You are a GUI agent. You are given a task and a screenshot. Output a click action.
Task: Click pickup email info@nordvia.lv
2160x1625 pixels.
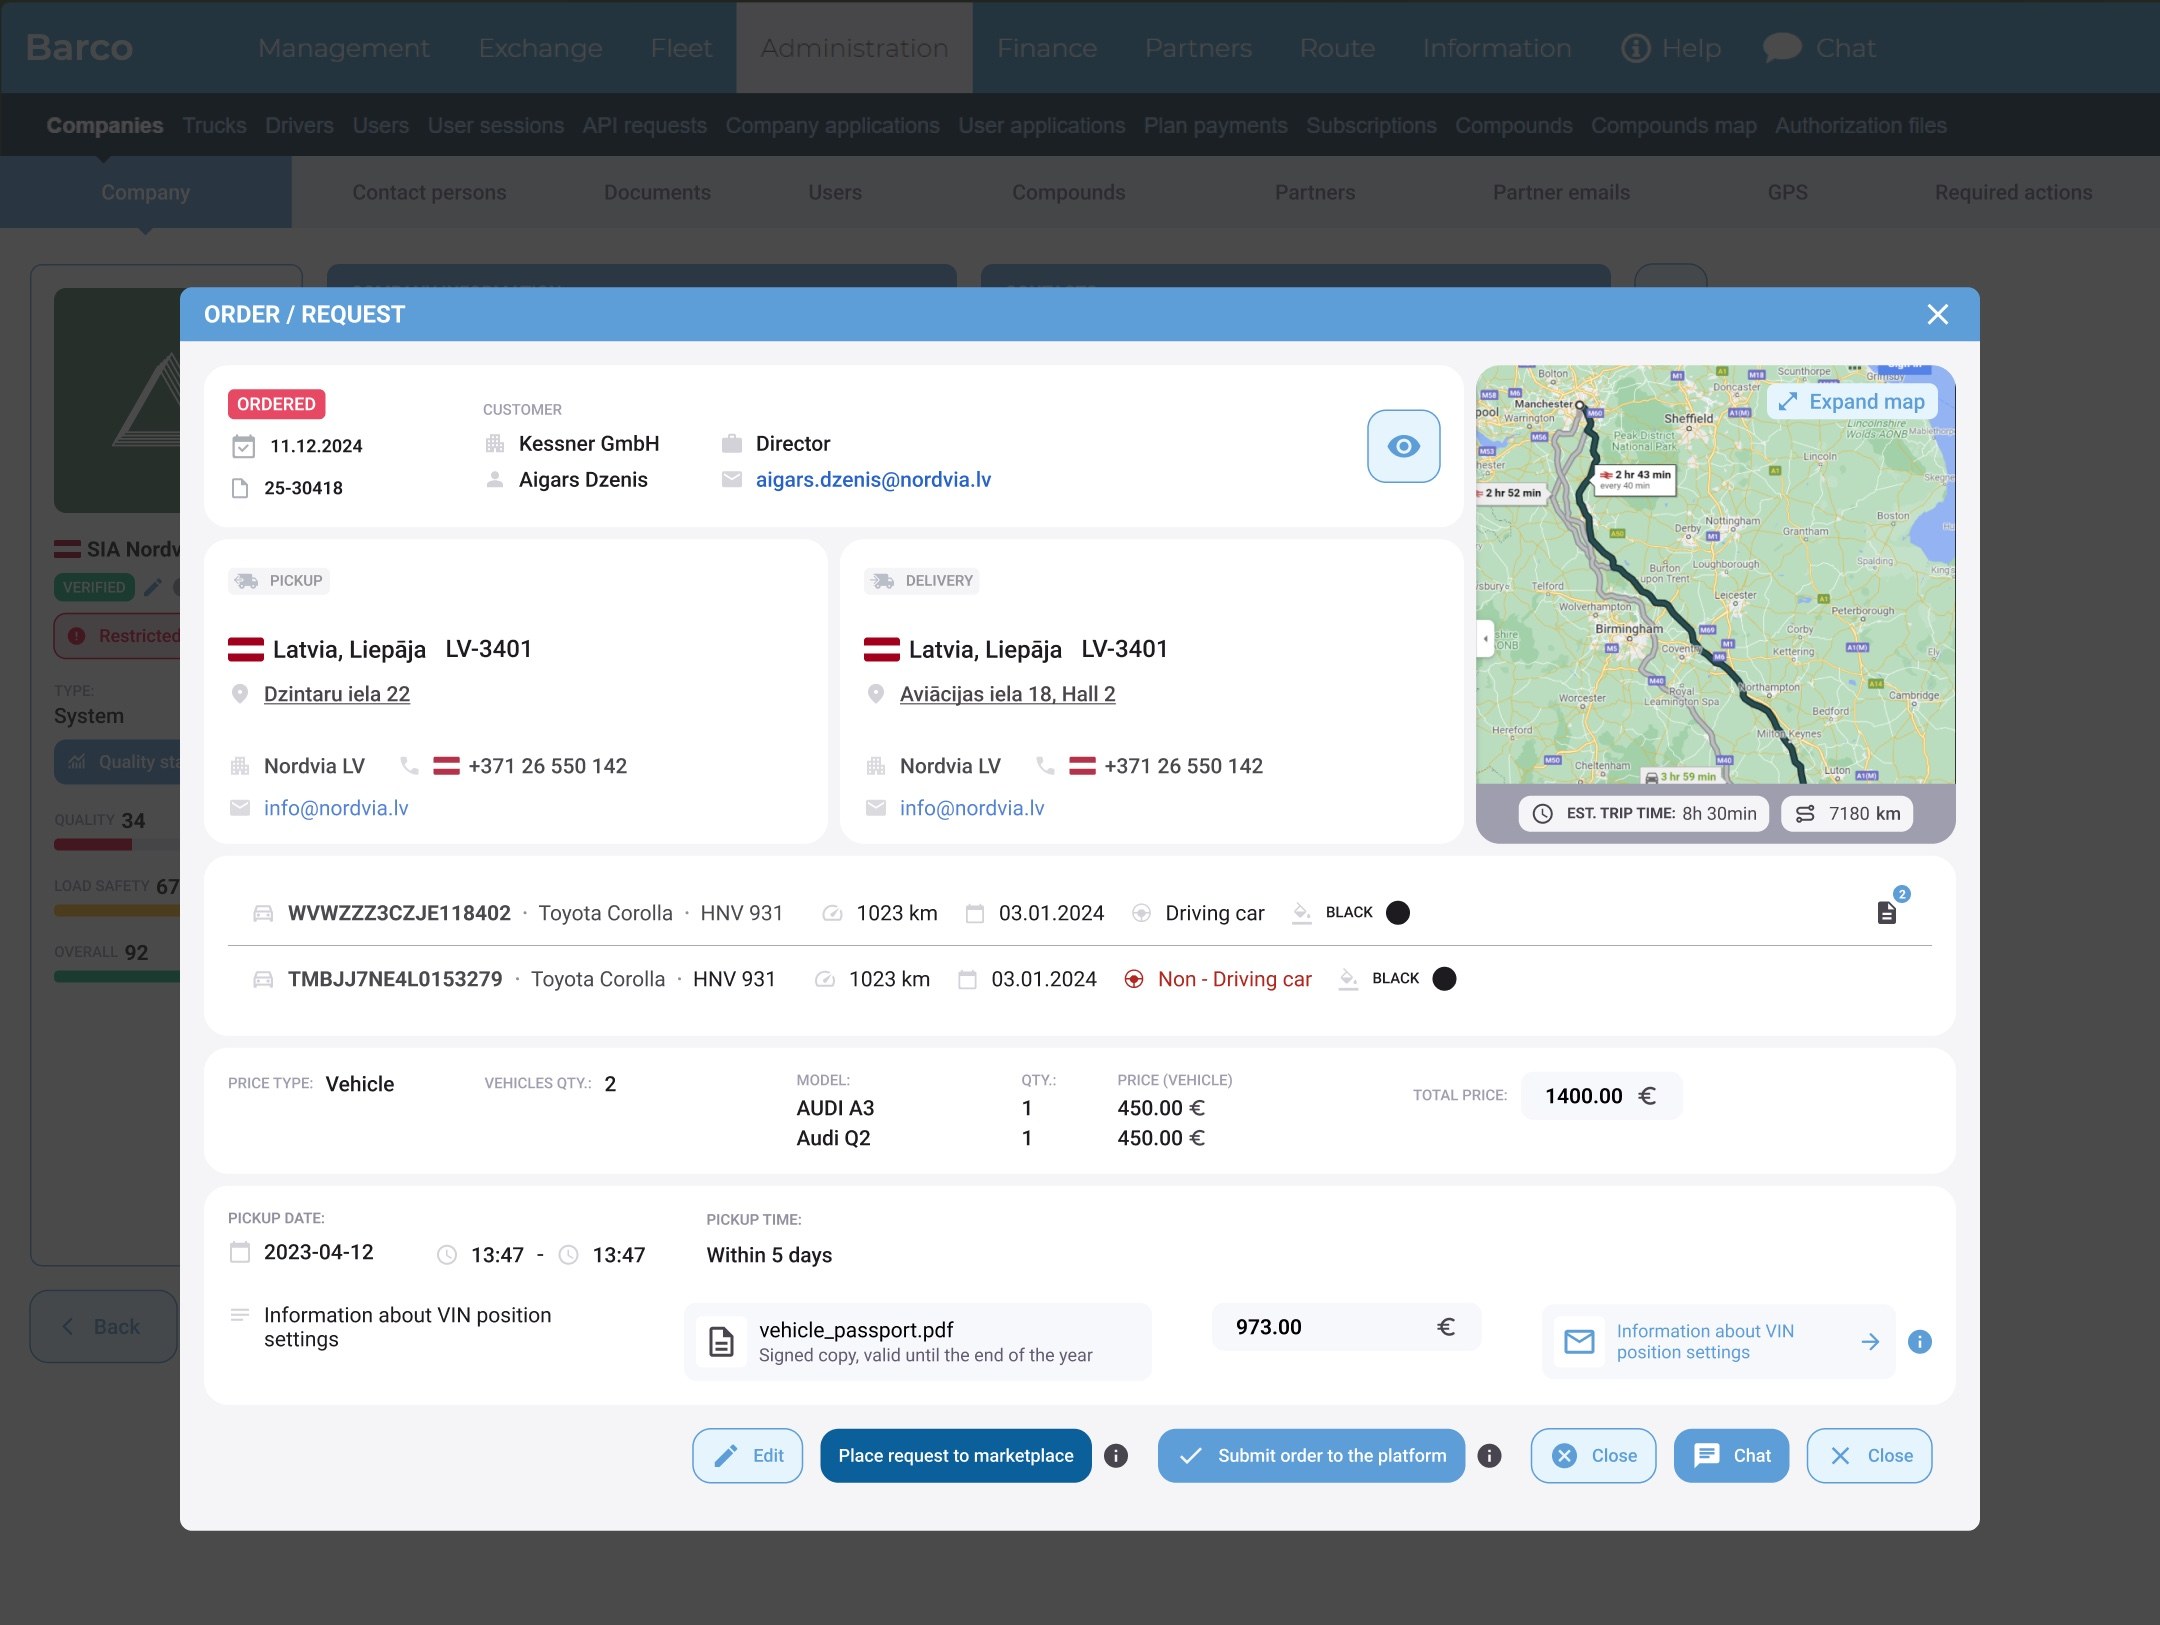(x=336, y=808)
